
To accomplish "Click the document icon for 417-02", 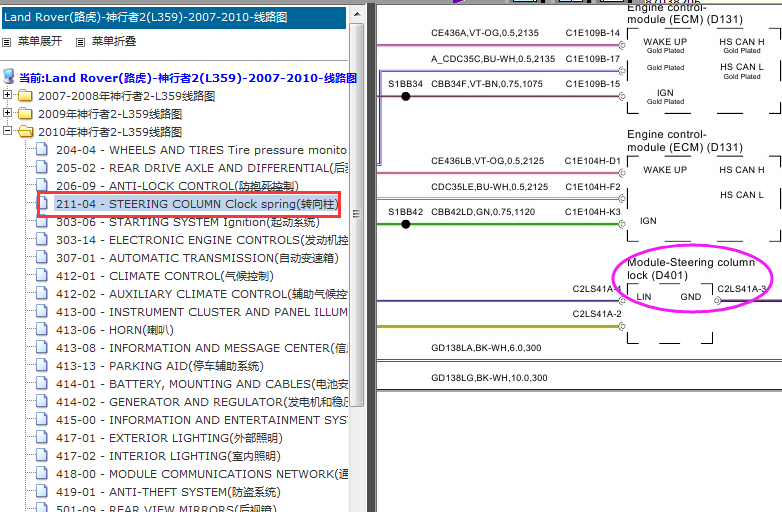I will coord(42,455).
